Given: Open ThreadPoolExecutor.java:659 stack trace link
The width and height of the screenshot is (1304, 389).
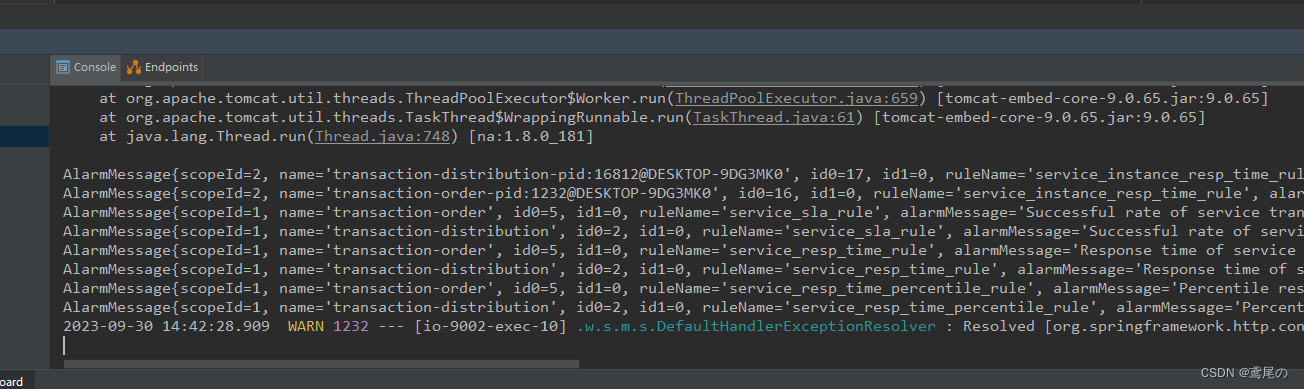Looking at the screenshot, I should [x=797, y=99].
